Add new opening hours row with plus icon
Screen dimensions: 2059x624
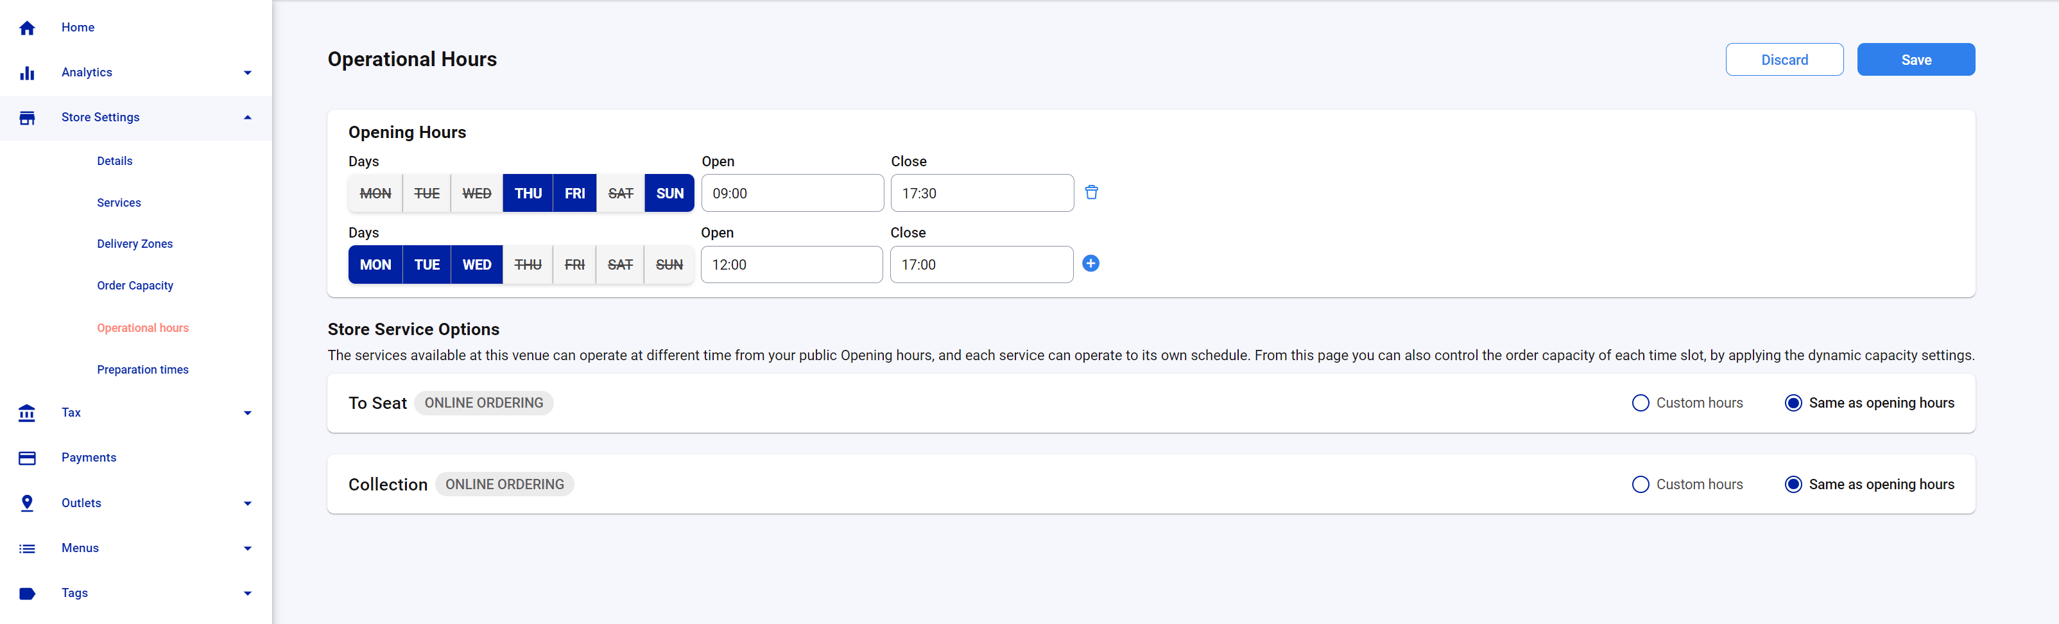pyautogui.click(x=1090, y=264)
